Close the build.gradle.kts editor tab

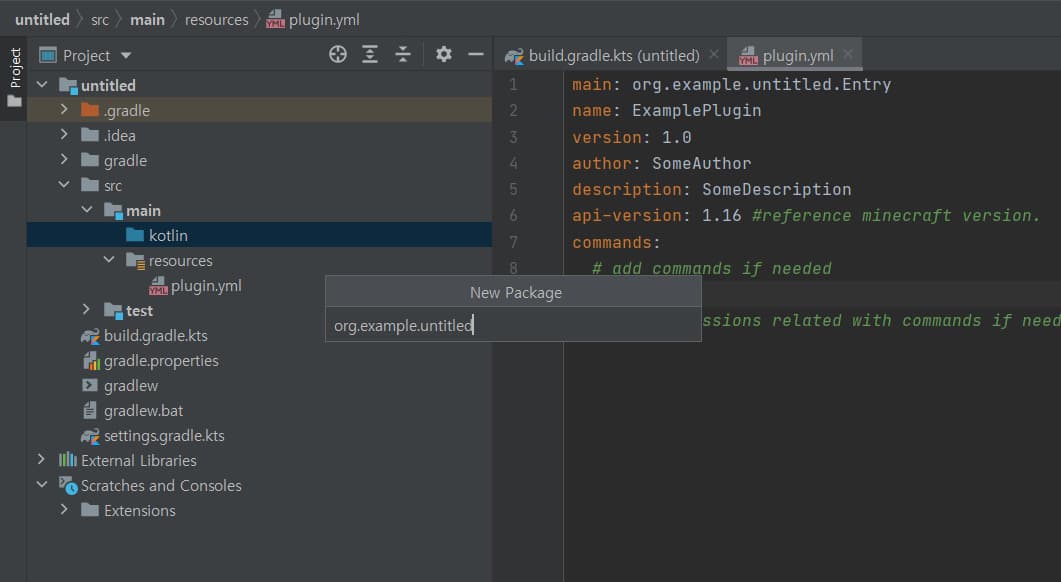coord(713,55)
